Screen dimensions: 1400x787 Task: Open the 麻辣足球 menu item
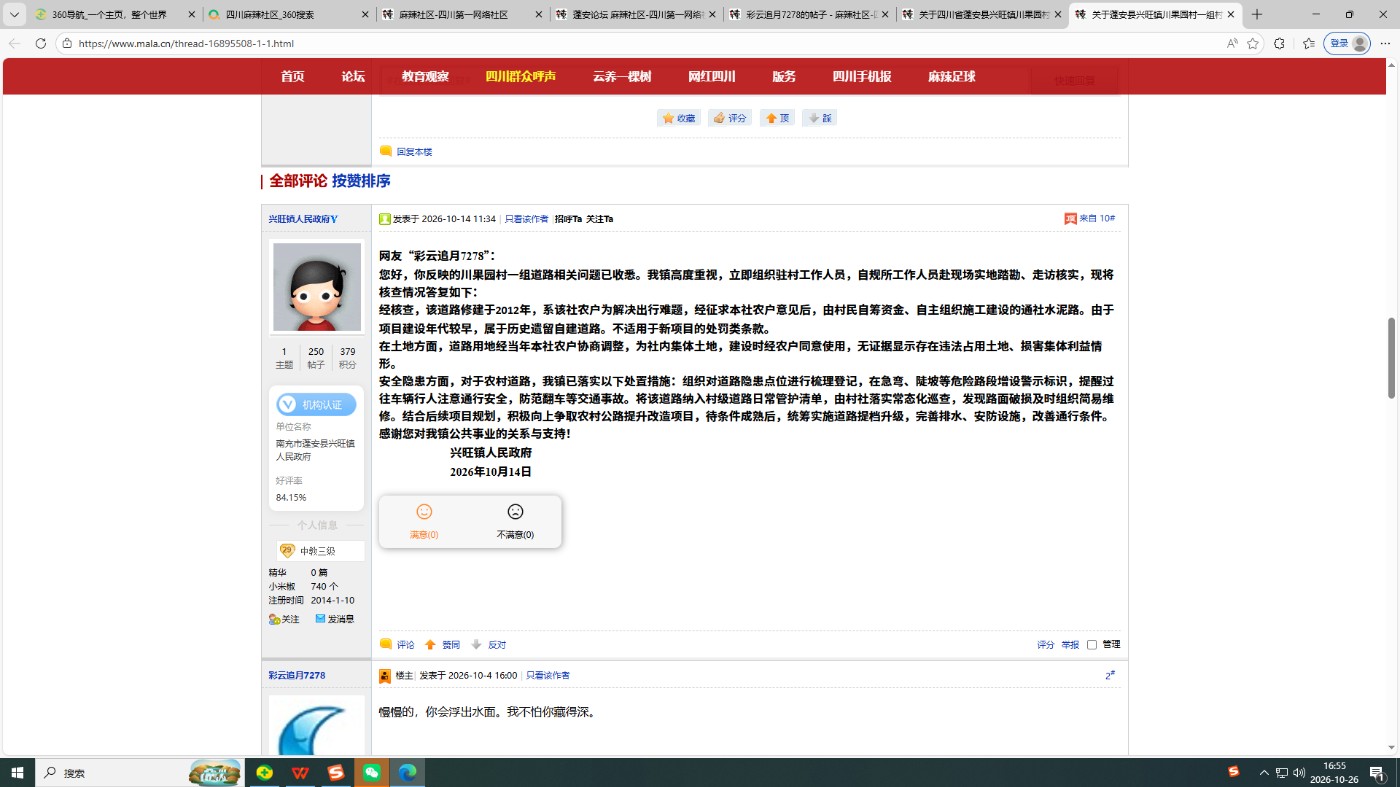[951, 77]
